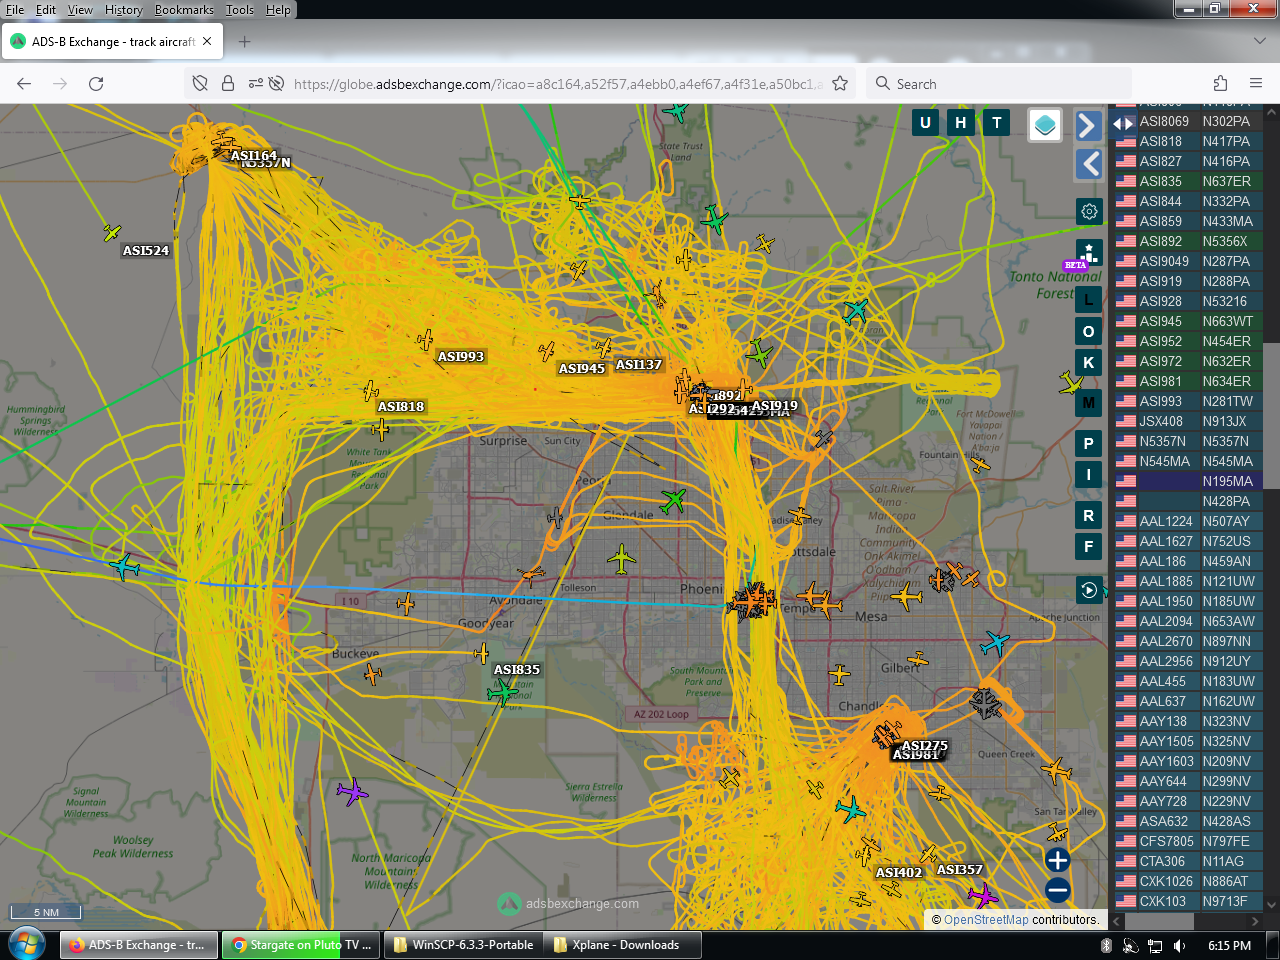The image size is (1280, 960).
Task: Click the R map button
Action: click(x=1089, y=515)
